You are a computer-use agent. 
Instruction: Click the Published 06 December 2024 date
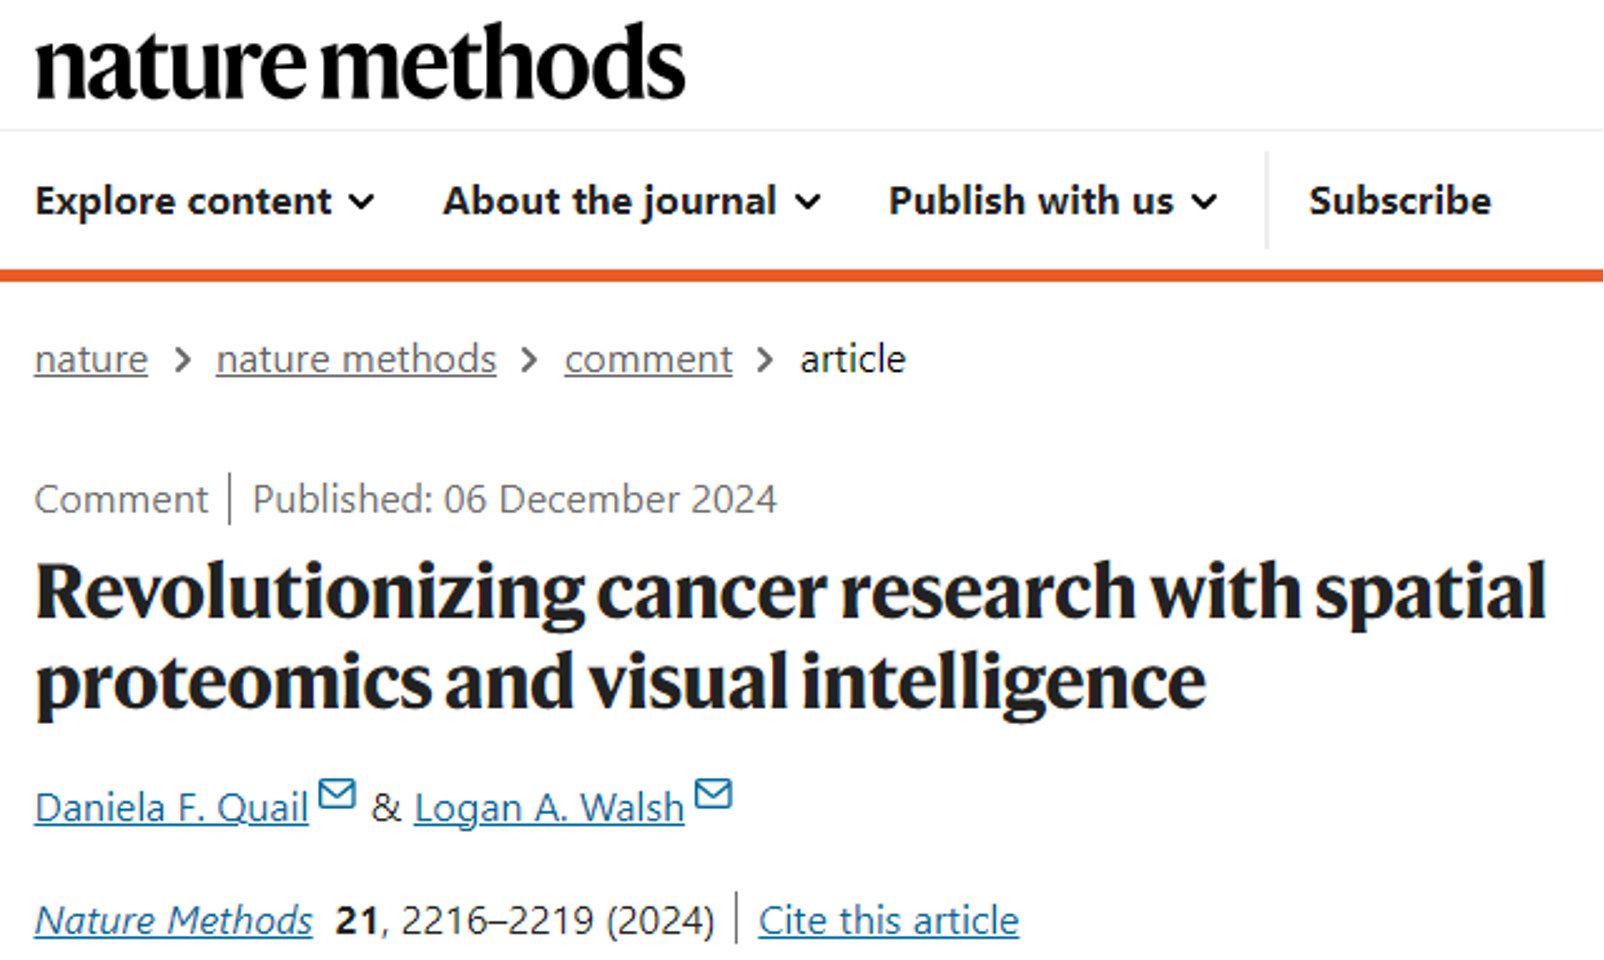point(514,499)
